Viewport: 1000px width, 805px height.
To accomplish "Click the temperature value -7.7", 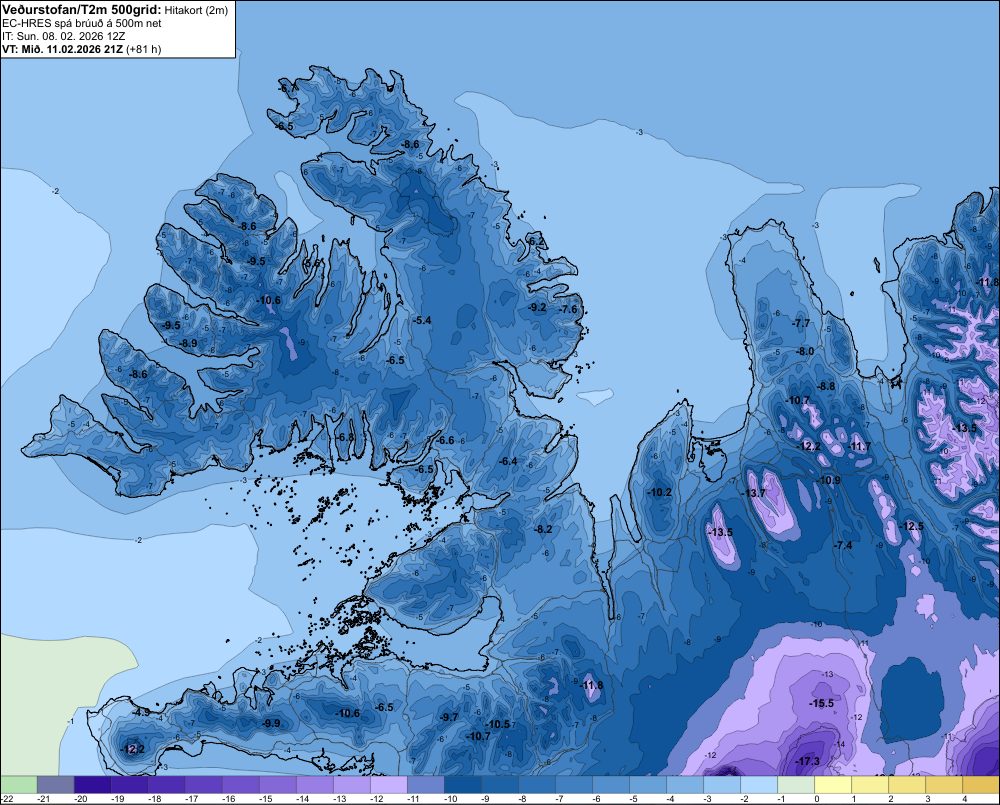I will [801, 323].
